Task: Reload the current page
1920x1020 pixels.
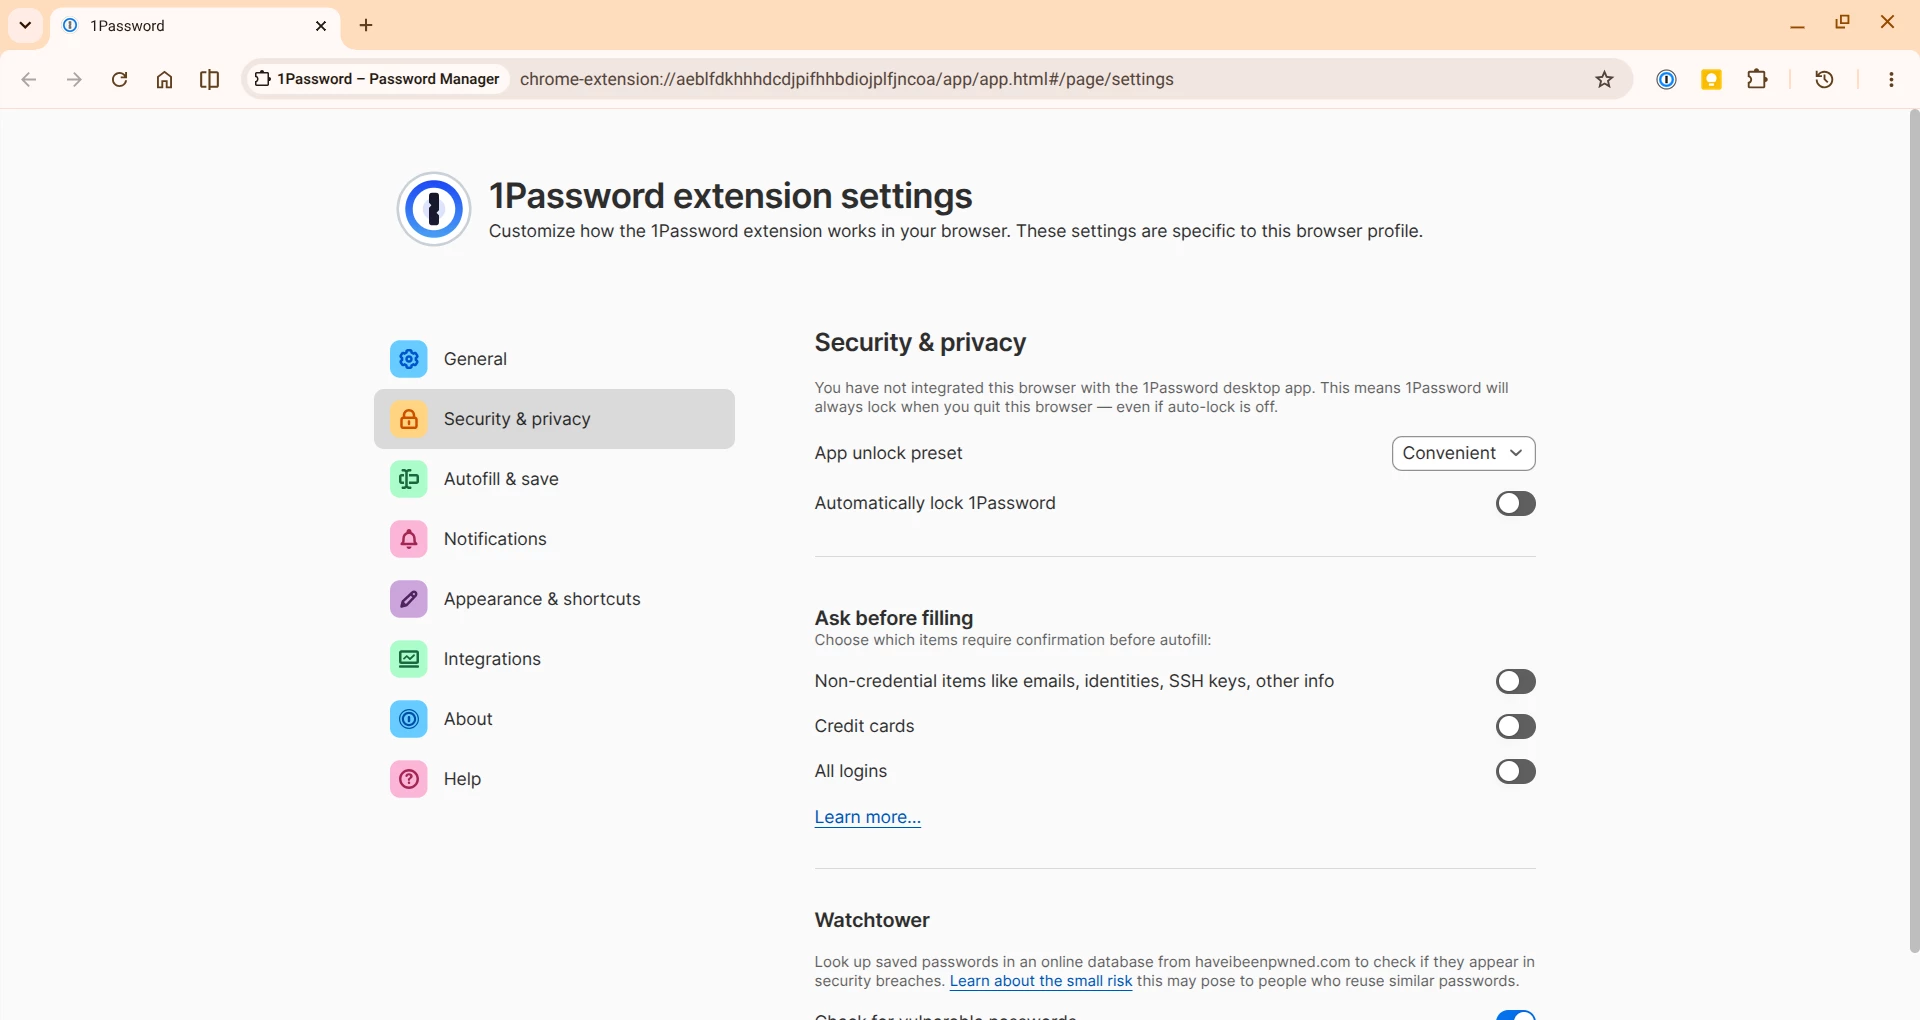Action: pyautogui.click(x=119, y=80)
